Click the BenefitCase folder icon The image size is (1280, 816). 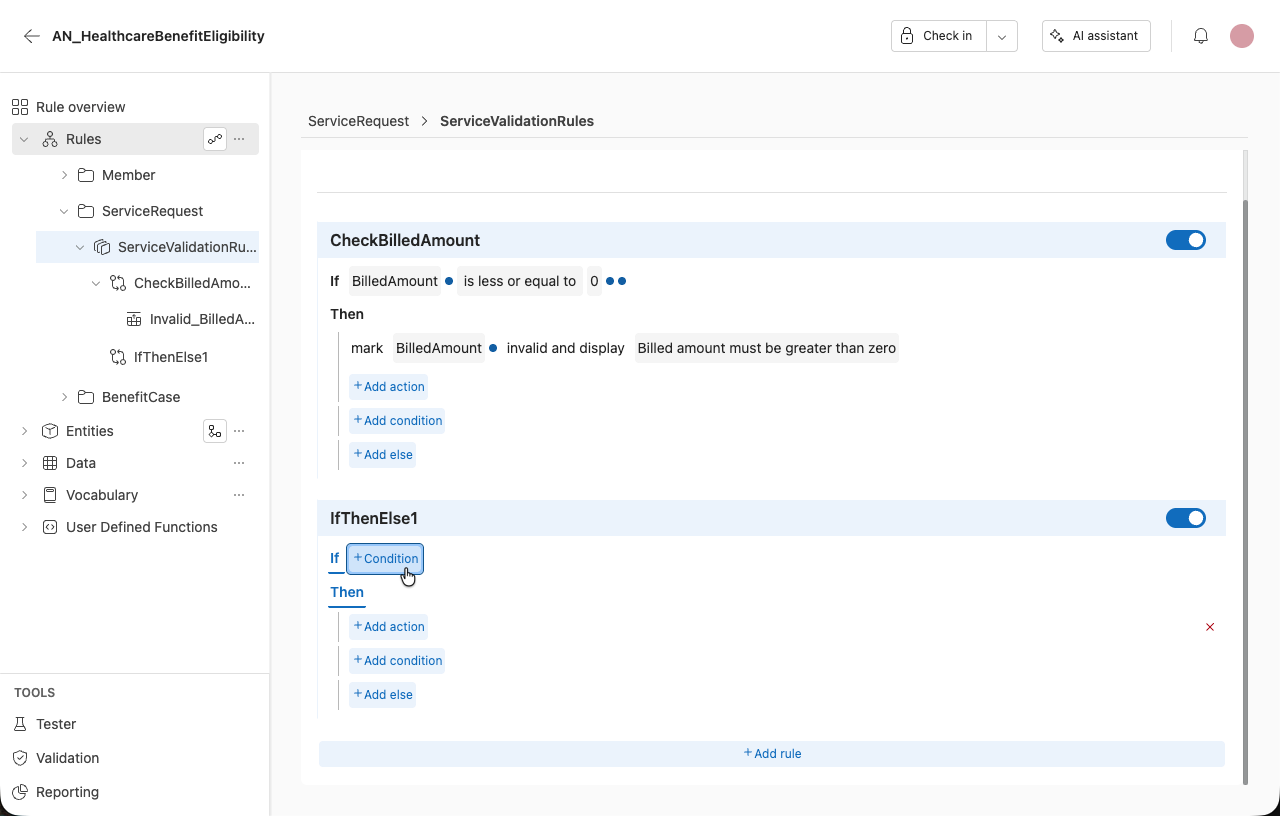pyautogui.click(x=86, y=397)
